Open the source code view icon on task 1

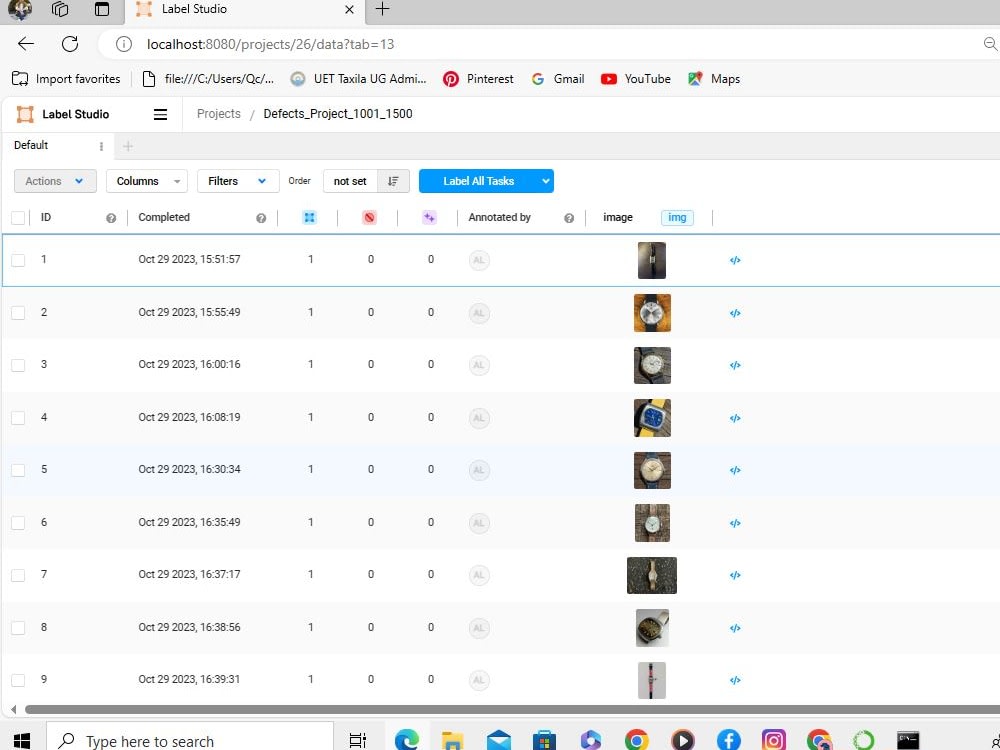coord(735,260)
